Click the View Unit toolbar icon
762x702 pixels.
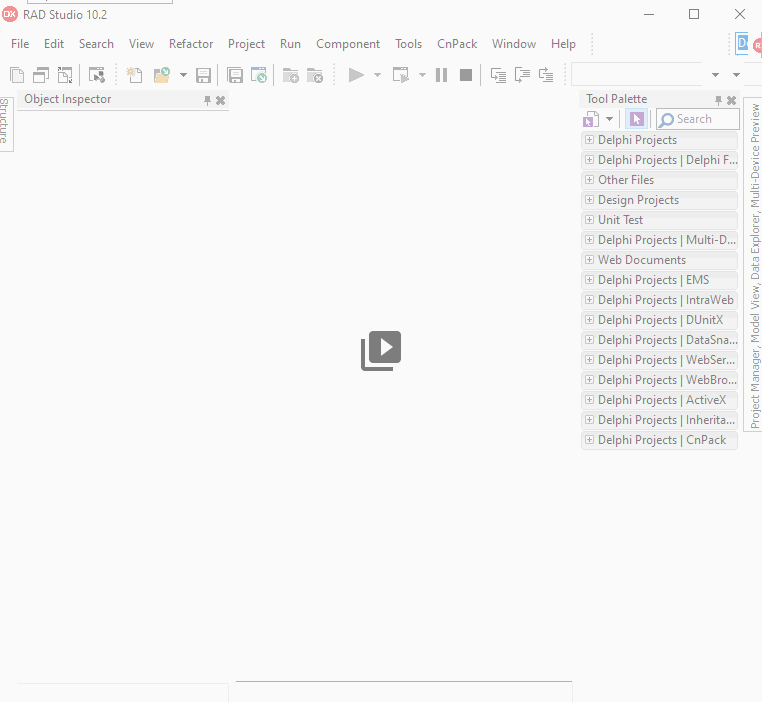pyautogui.click(x=17, y=75)
